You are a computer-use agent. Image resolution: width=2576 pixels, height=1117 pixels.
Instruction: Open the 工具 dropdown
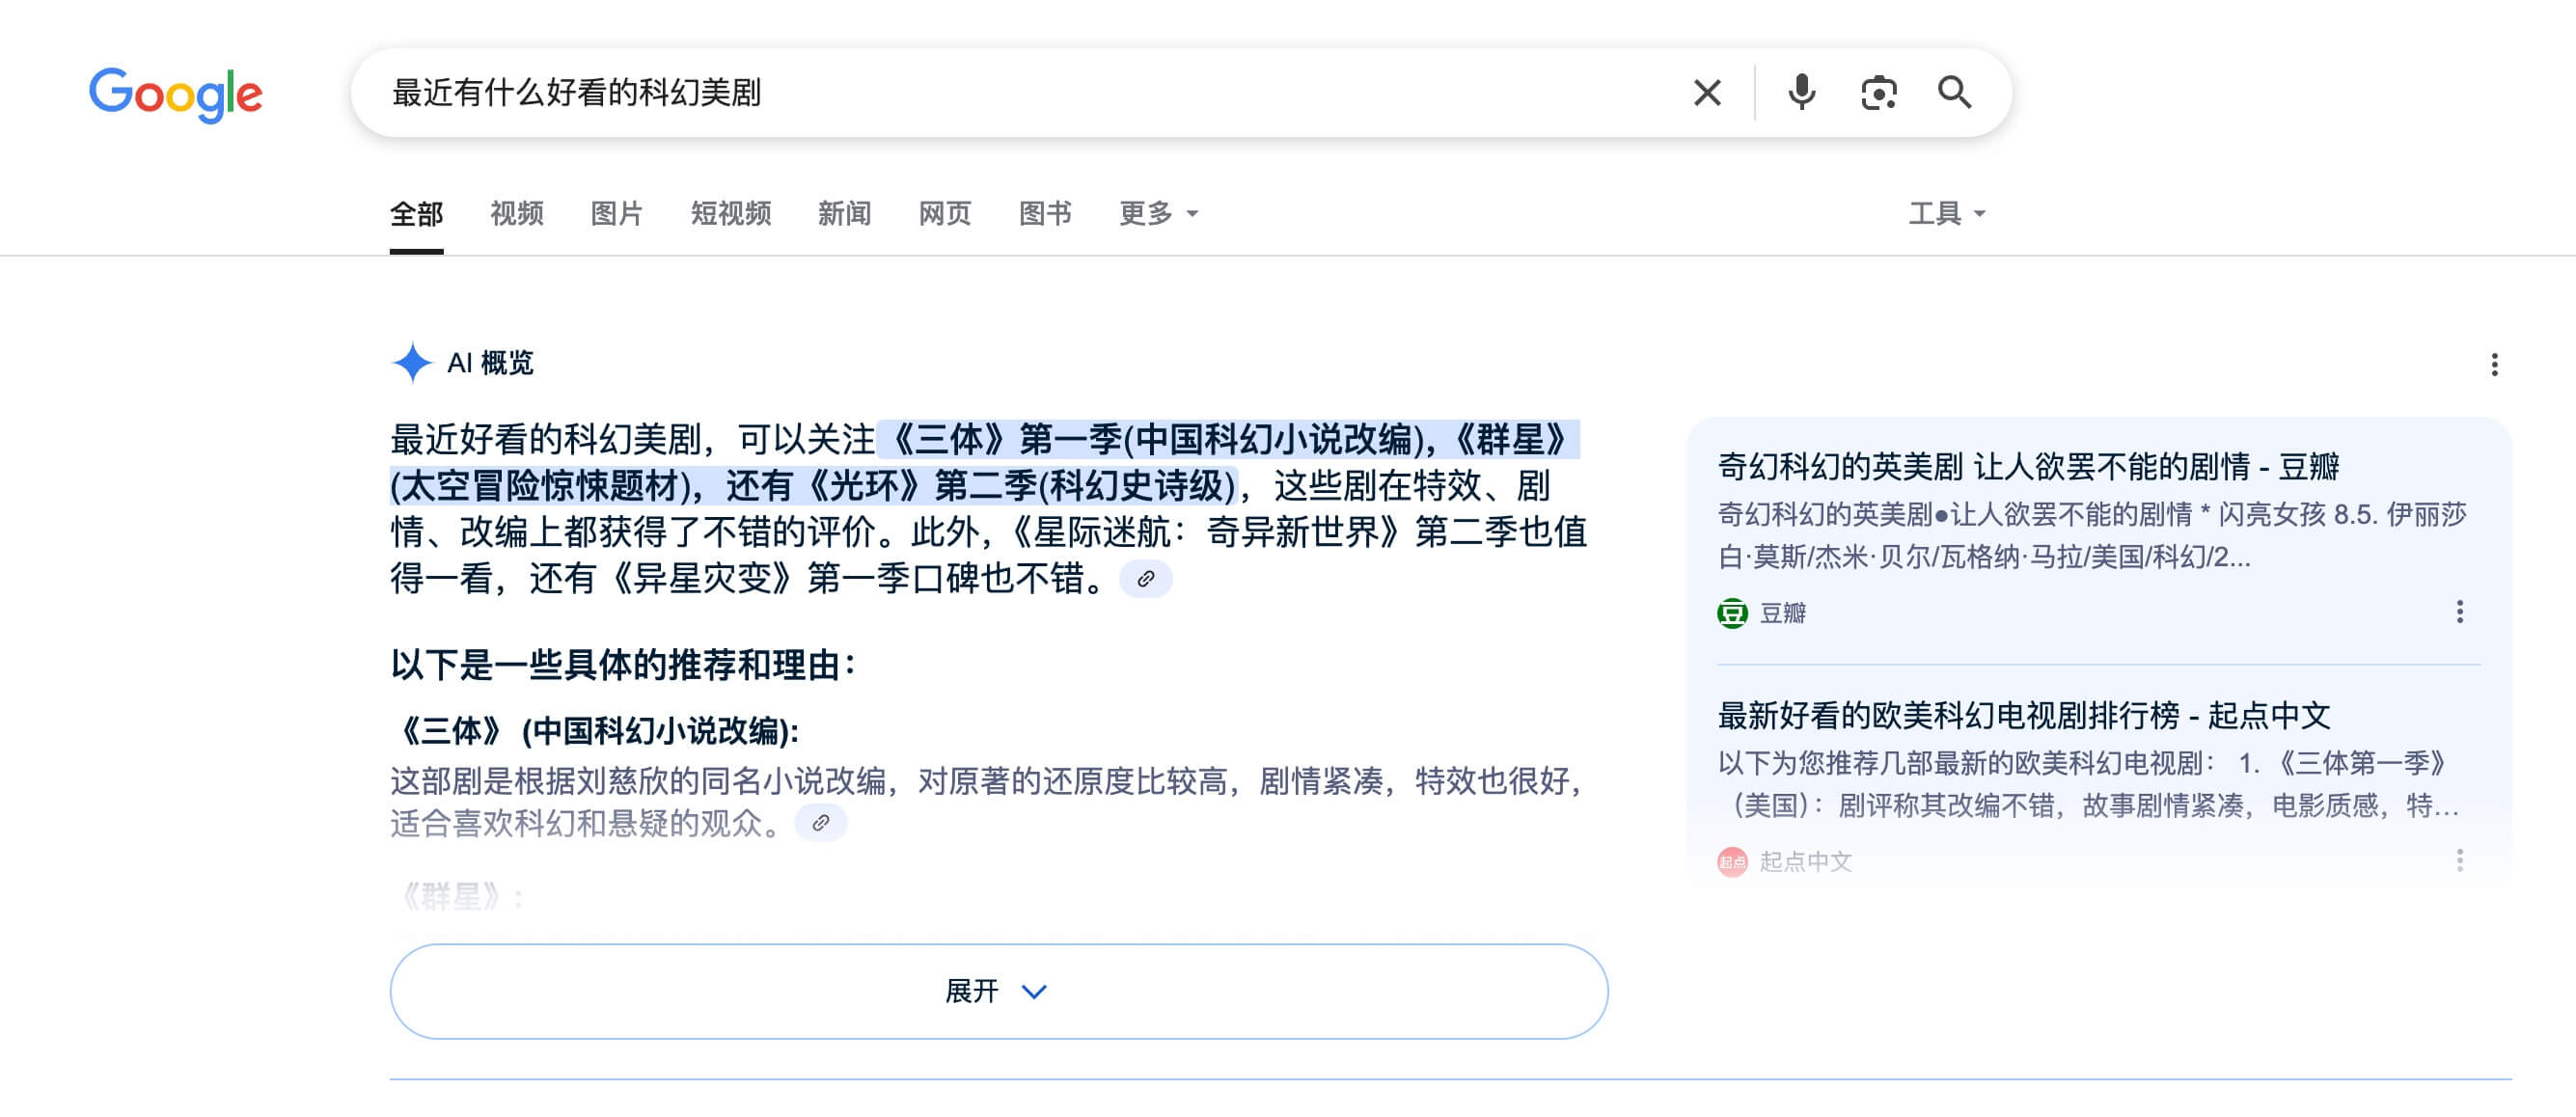click(x=1946, y=214)
